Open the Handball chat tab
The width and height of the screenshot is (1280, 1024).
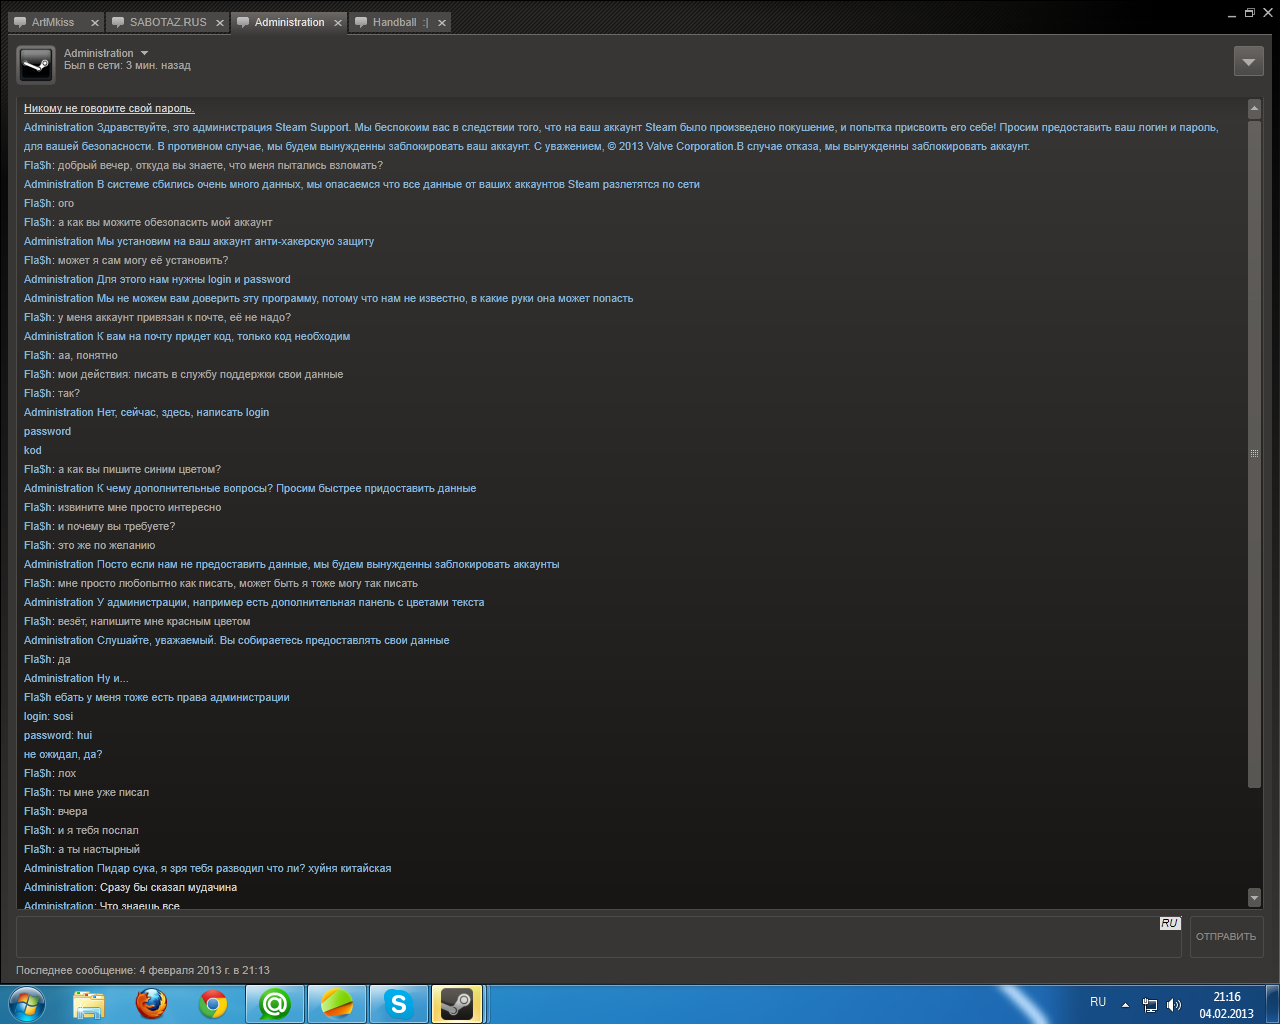400,22
